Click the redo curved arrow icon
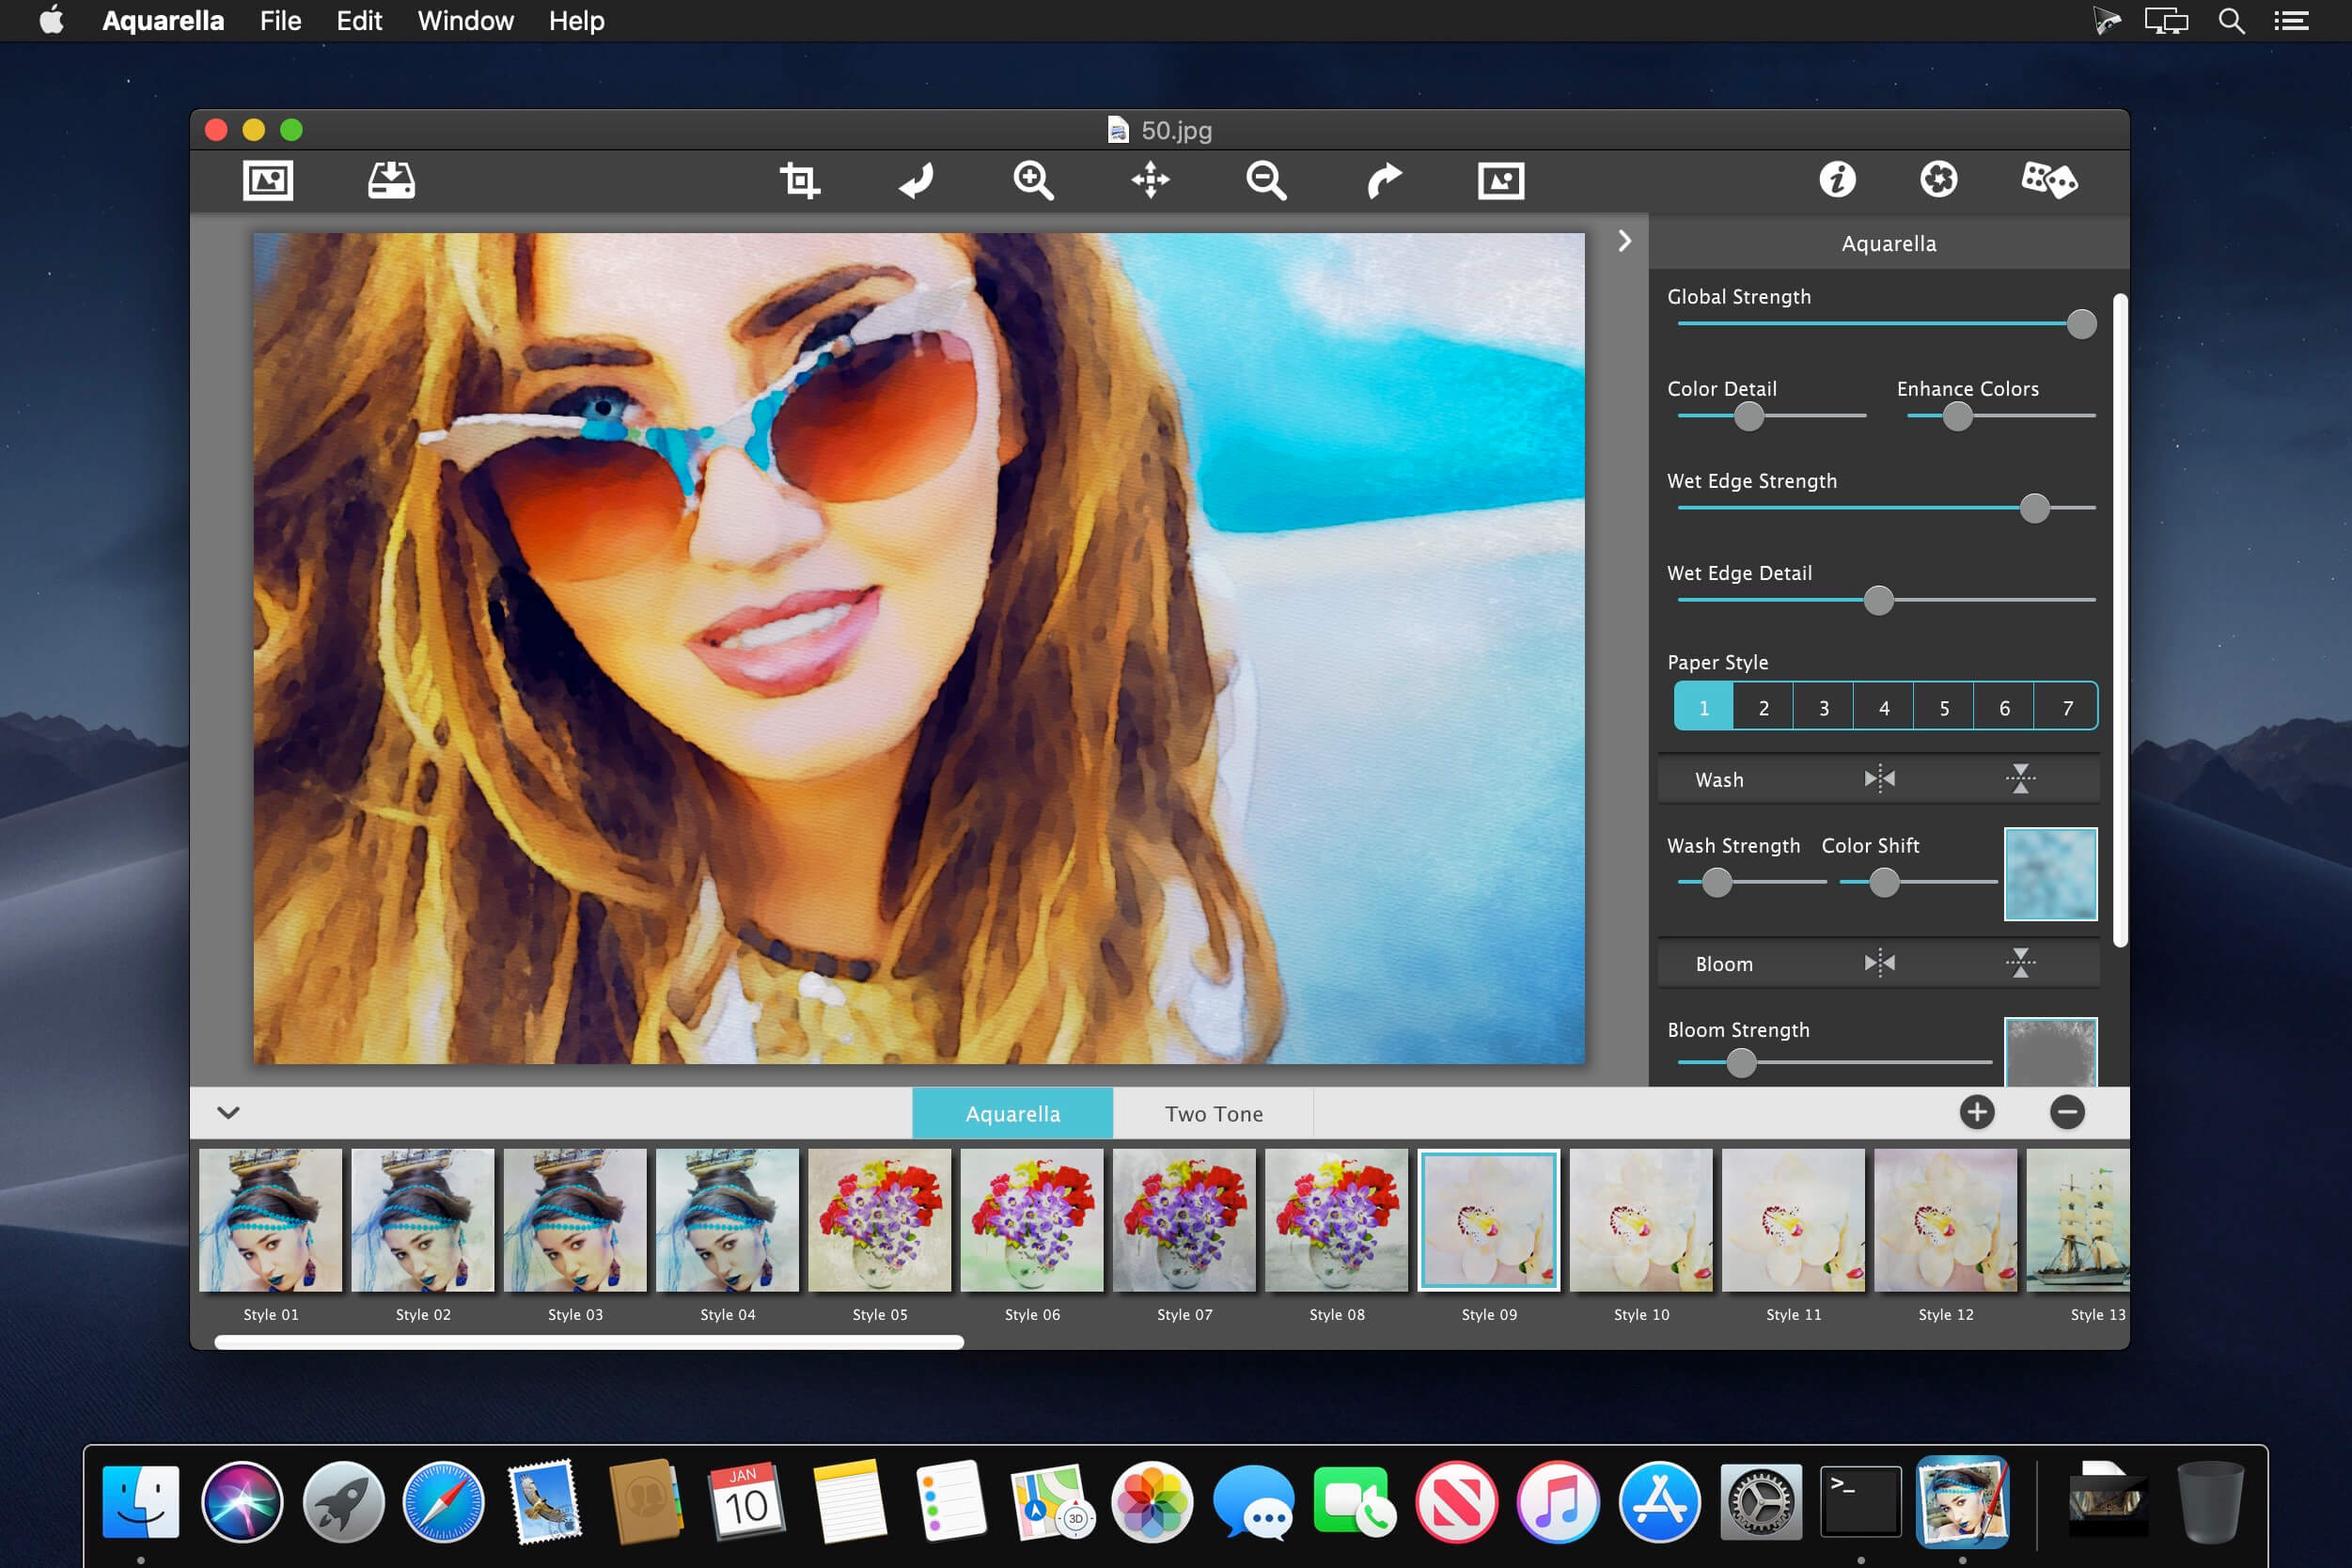 coord(1384,181)
